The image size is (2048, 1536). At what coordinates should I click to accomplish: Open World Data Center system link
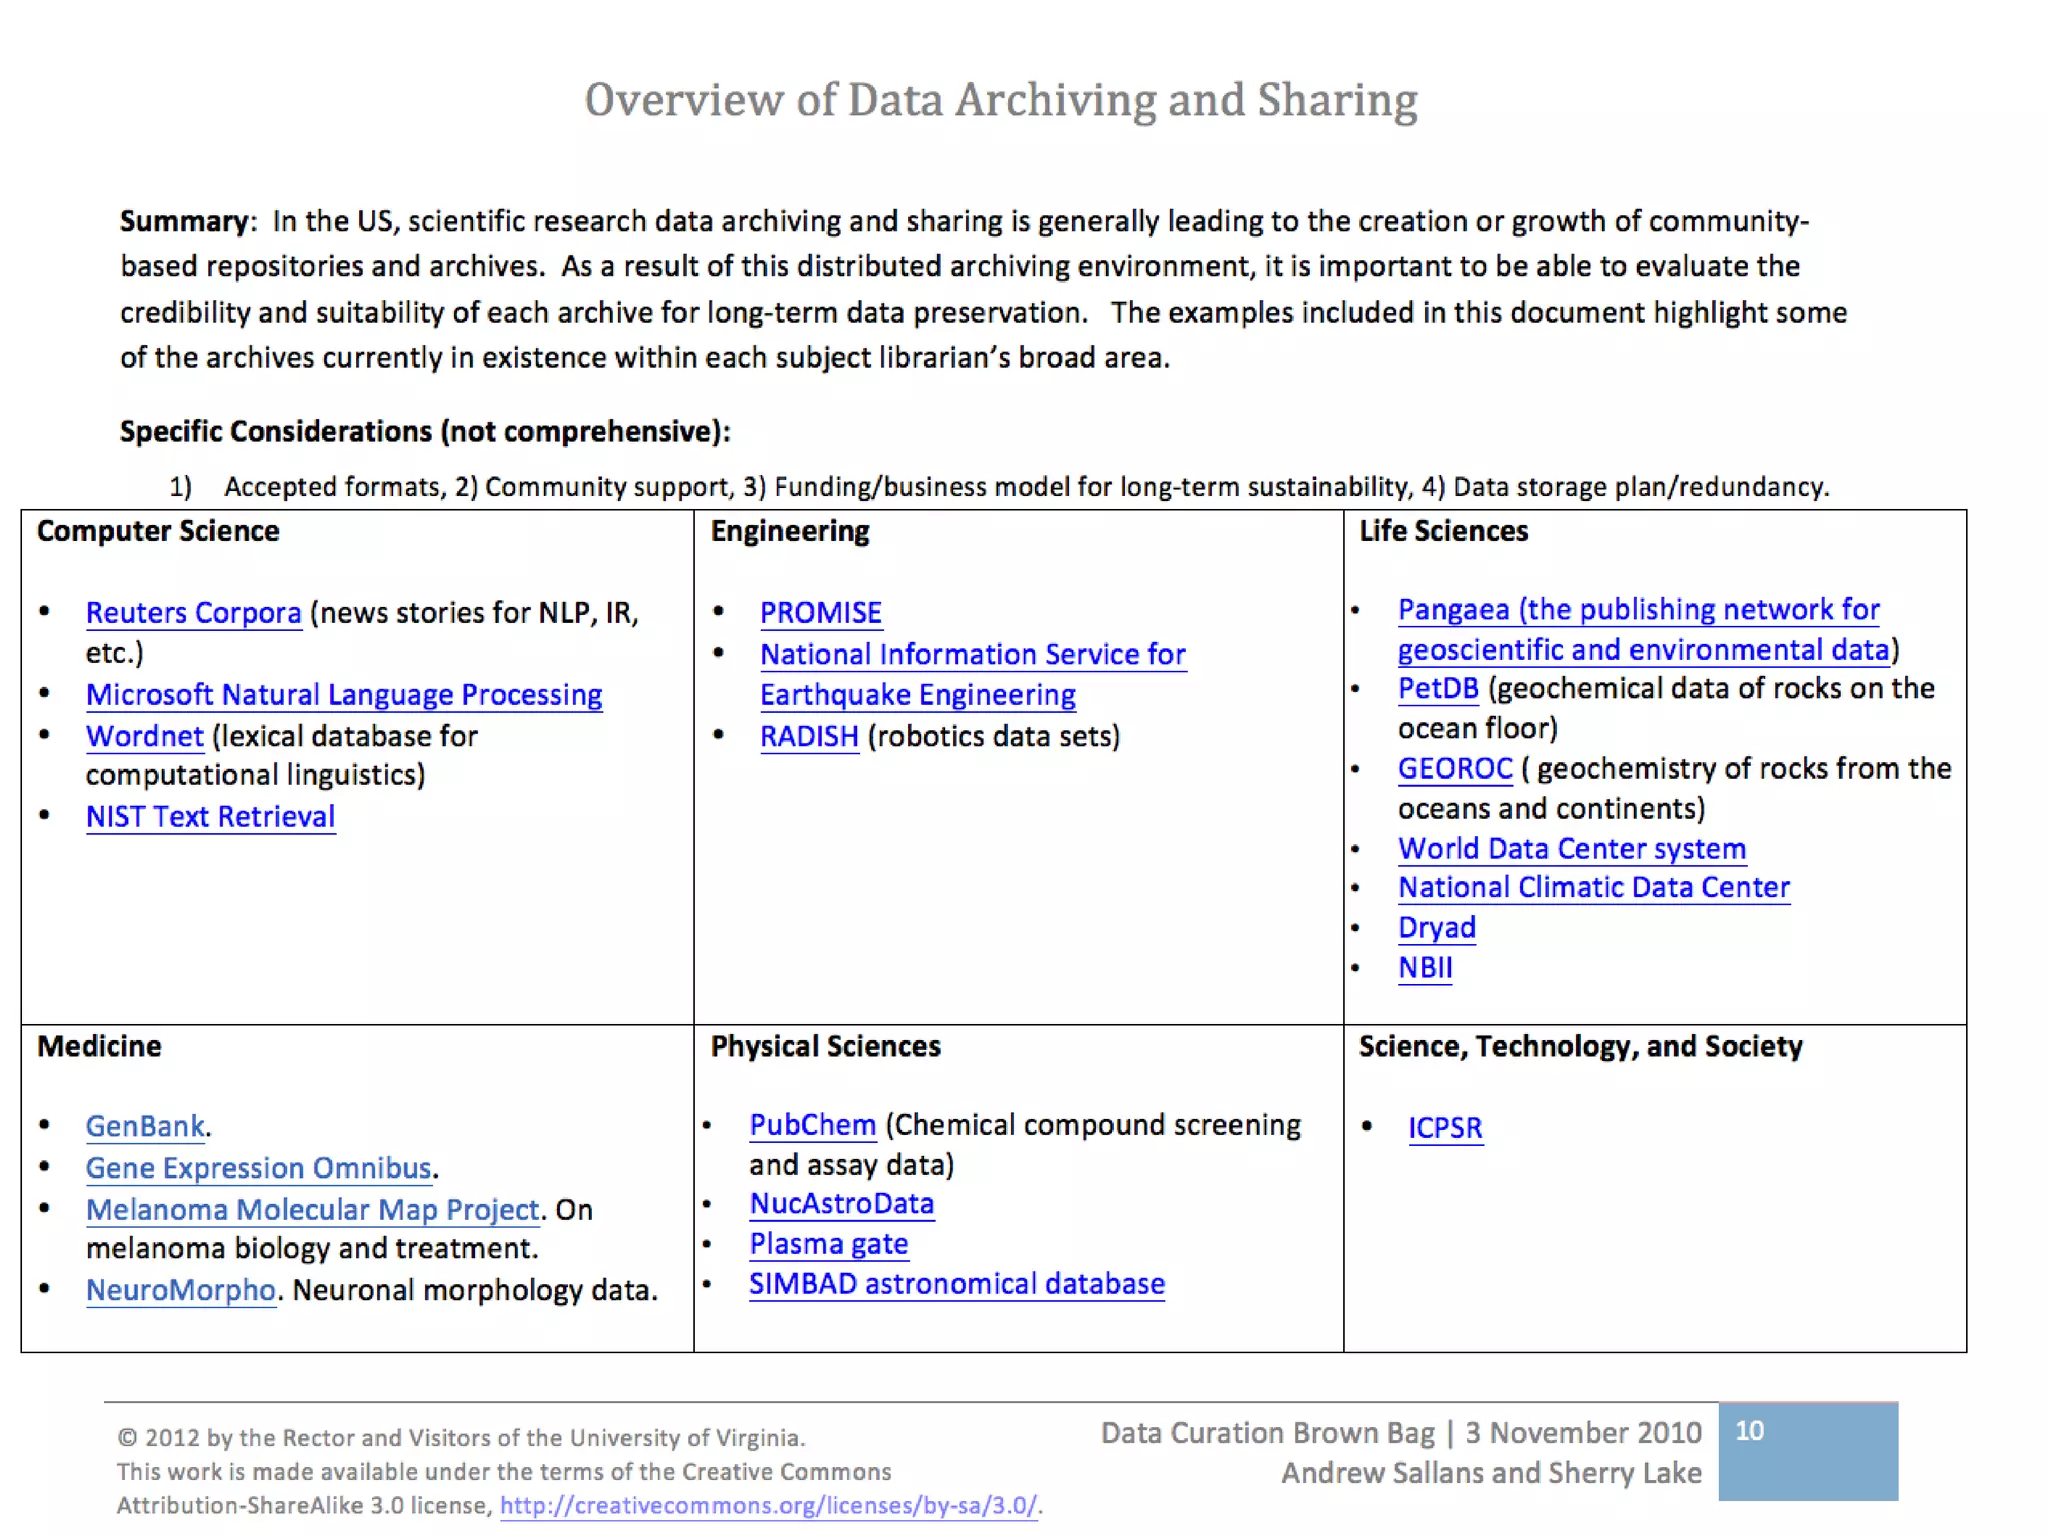[x=1571, y=848]
